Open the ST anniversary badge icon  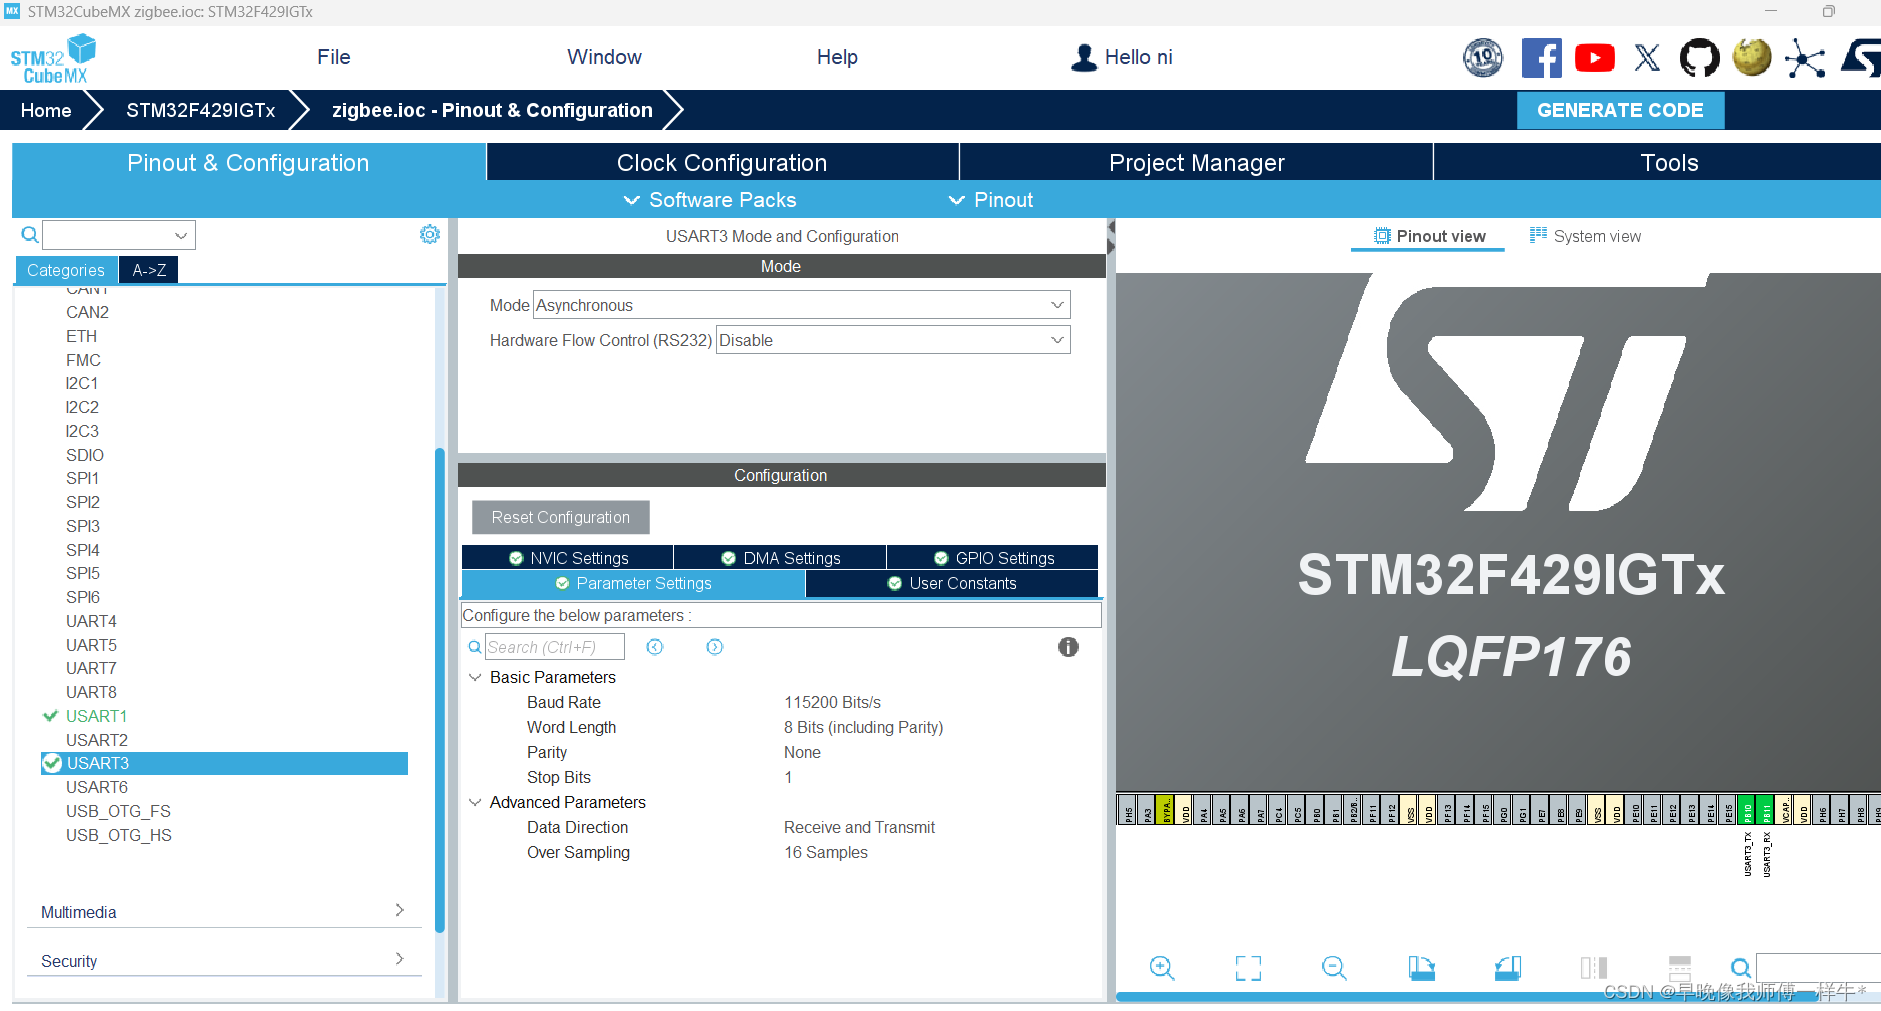tap(1483, 58)
